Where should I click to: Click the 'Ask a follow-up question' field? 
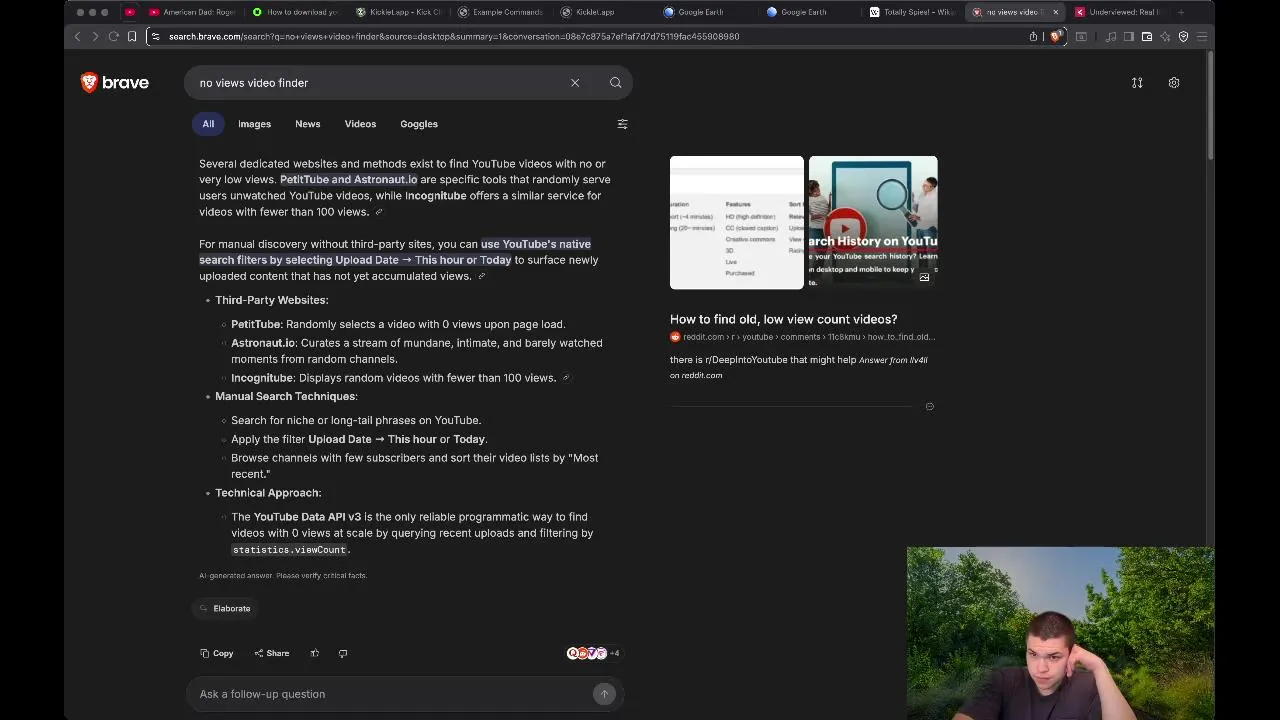(390, 694)
